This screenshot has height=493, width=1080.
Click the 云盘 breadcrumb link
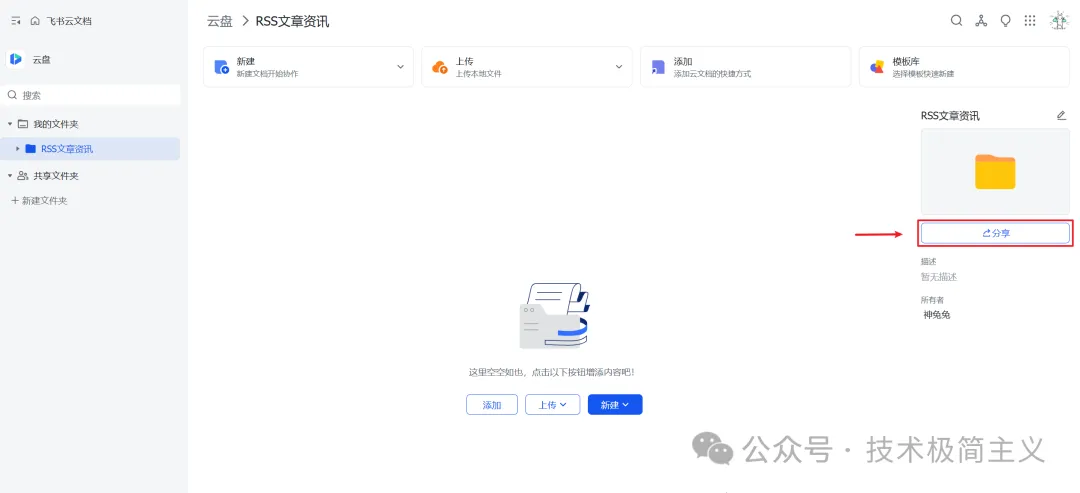coord(220,21)
